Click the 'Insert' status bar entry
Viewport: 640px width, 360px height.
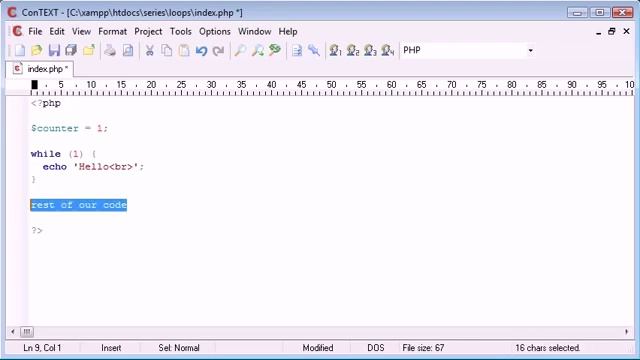tap(111, 348)
